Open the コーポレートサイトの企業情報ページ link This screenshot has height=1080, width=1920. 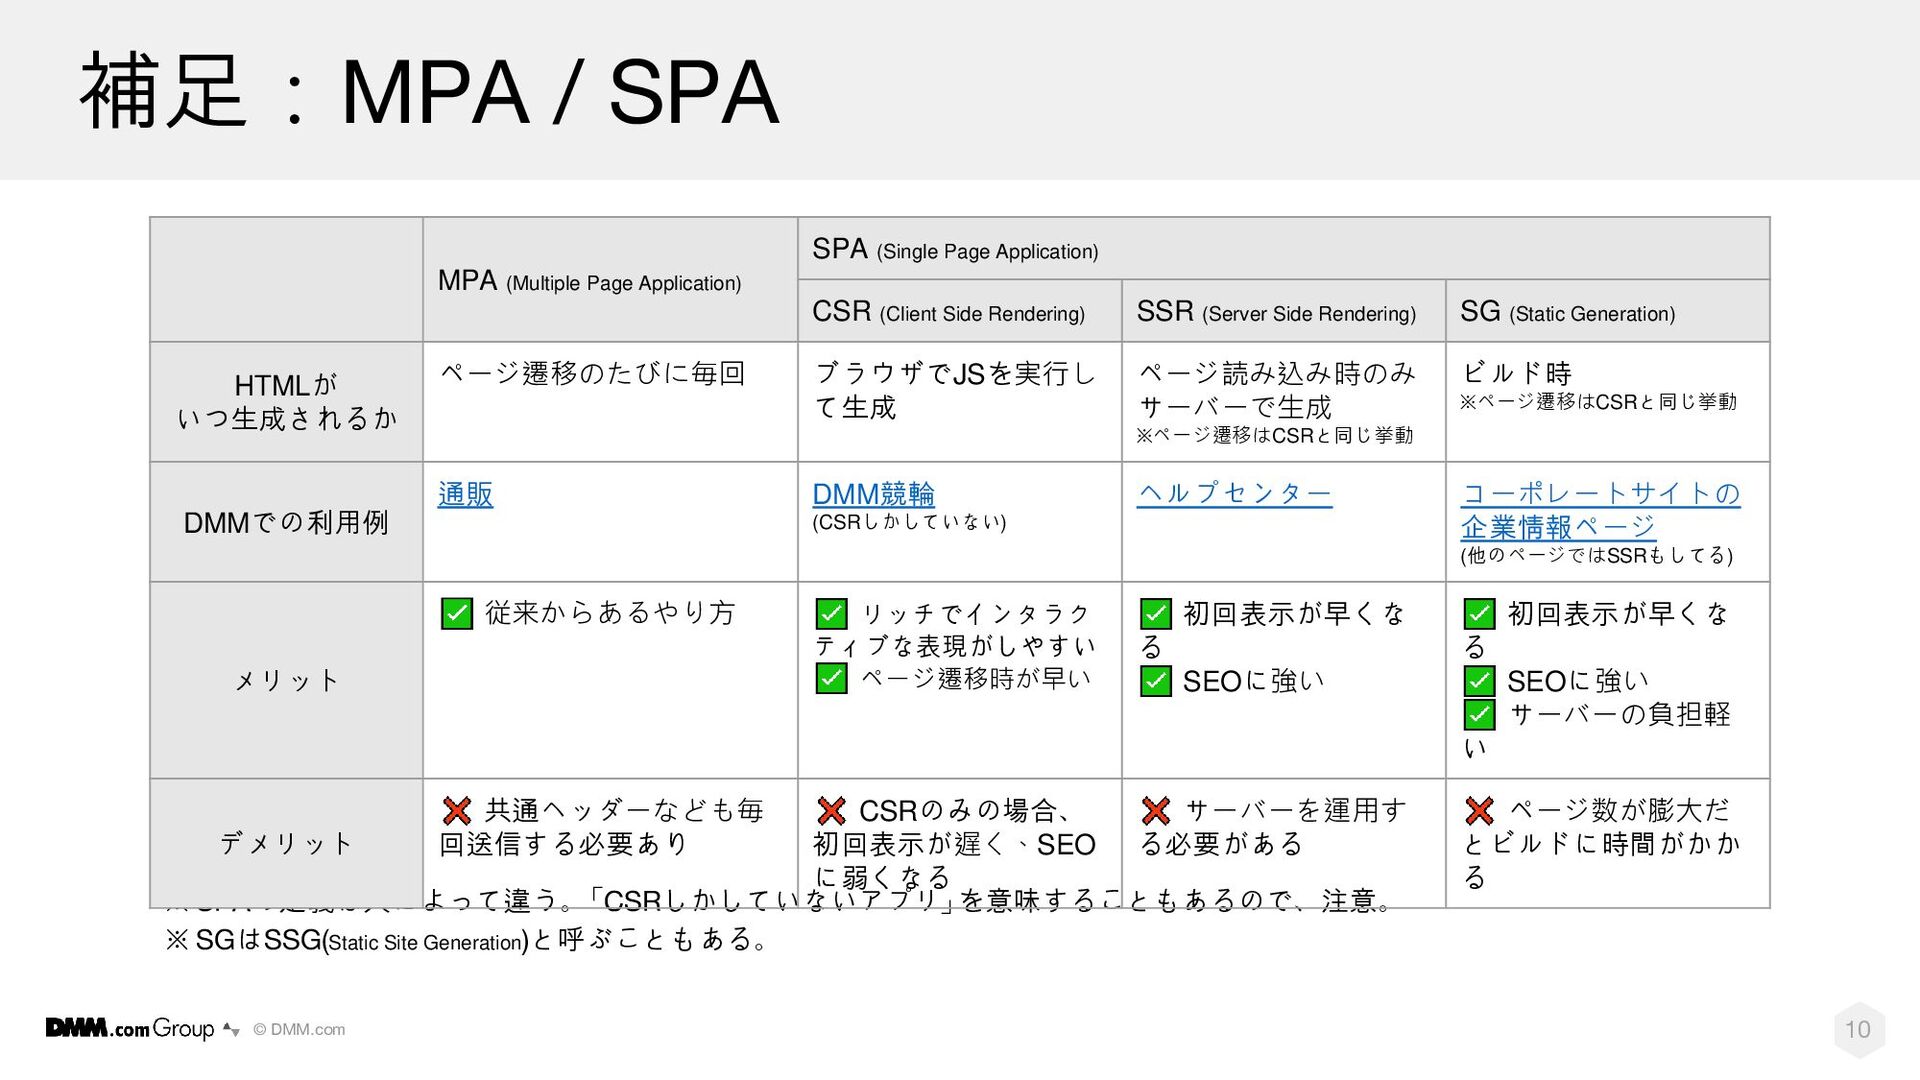(1600, 510)
